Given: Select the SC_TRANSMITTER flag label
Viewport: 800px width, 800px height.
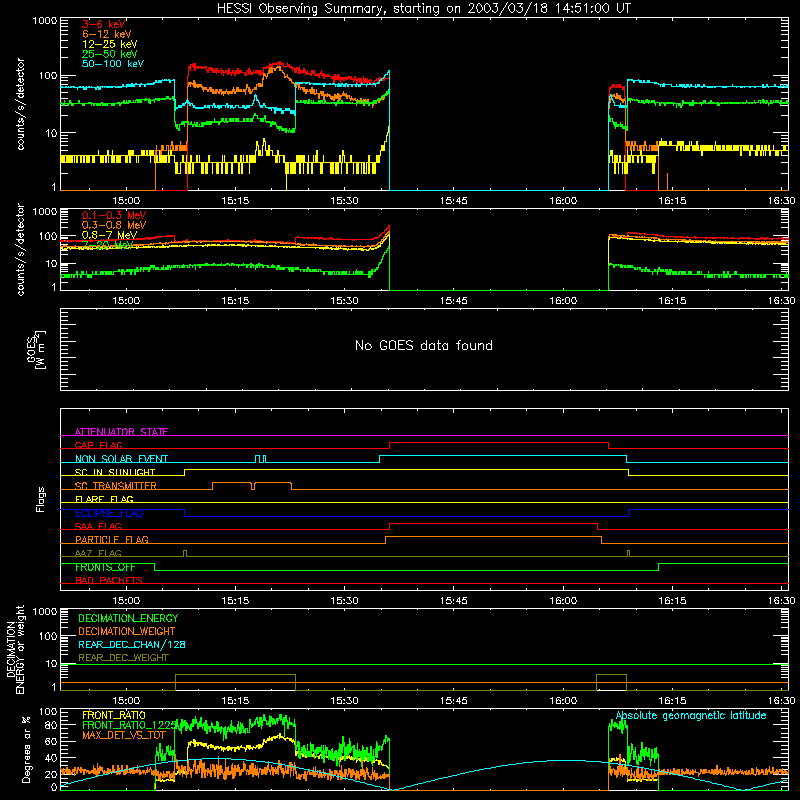Looking at the screenshot, I should pos(115,485).
